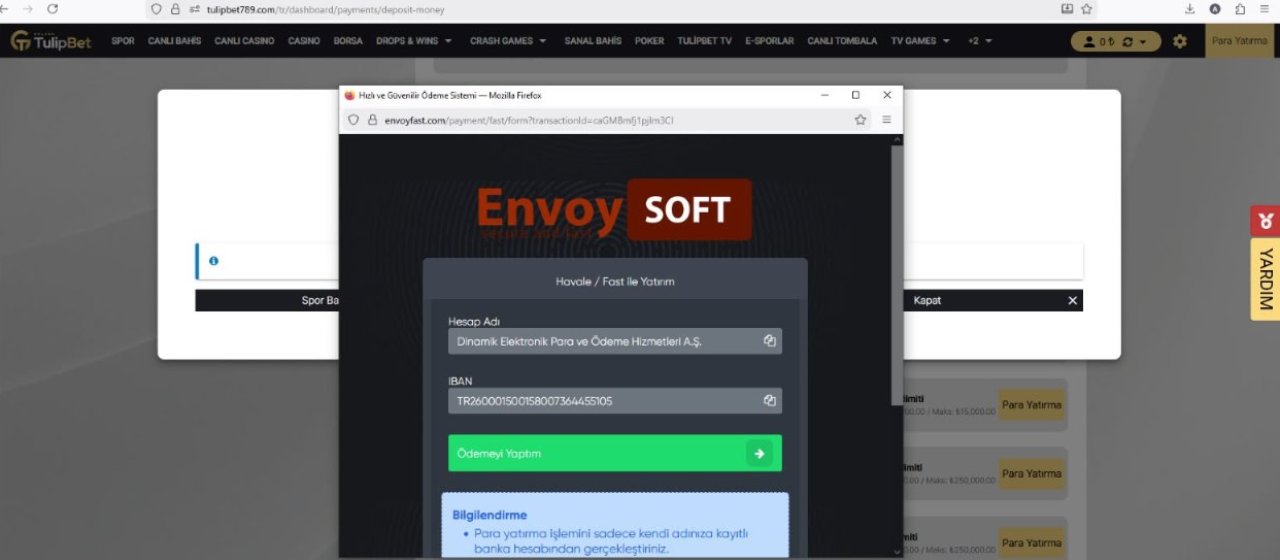The height and width of the screenshot is (560, 1280).
Task: Open the E-SPORLAR menu item
Action: (769, 41)
